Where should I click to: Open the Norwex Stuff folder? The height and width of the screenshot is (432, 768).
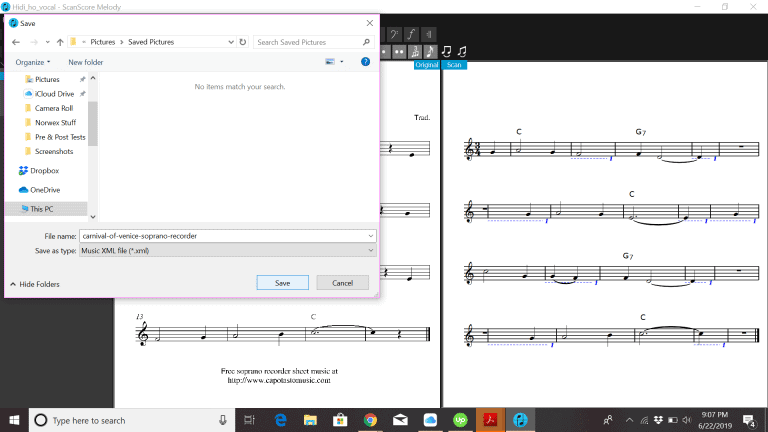coord(55,122)
